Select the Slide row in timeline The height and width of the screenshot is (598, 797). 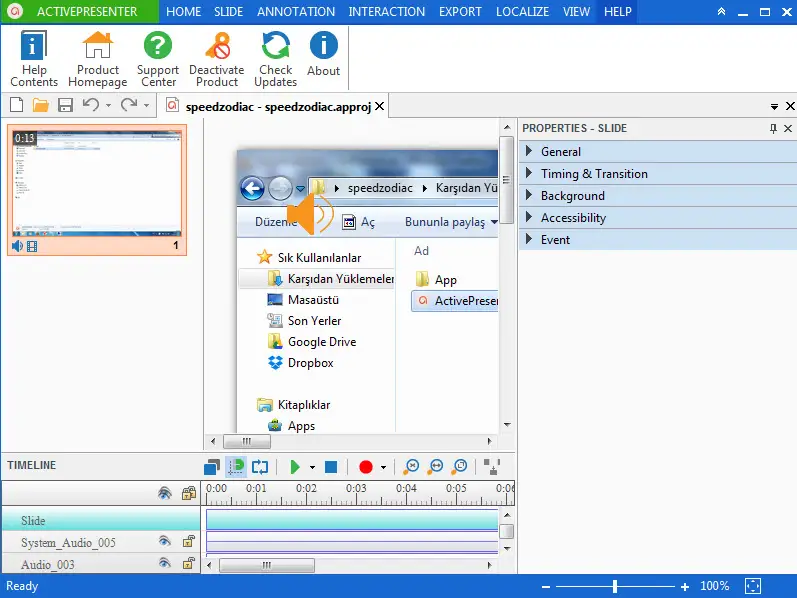tap(101, 520)
